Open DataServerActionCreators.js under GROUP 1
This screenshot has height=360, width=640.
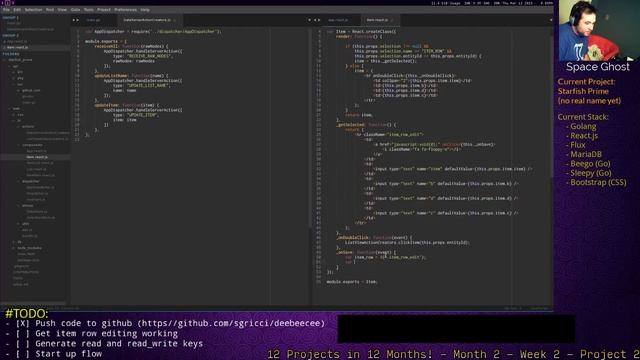click(30, 29)
